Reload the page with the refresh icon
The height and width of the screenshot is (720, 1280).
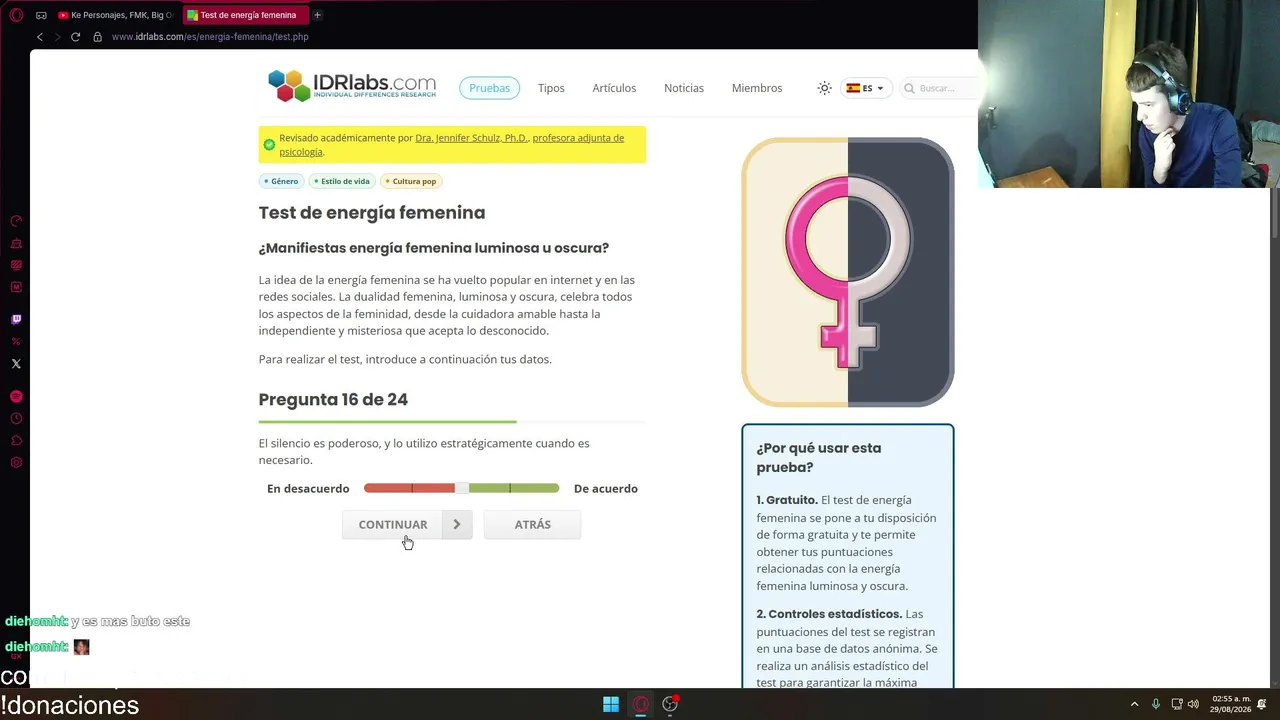pos(75,37)
